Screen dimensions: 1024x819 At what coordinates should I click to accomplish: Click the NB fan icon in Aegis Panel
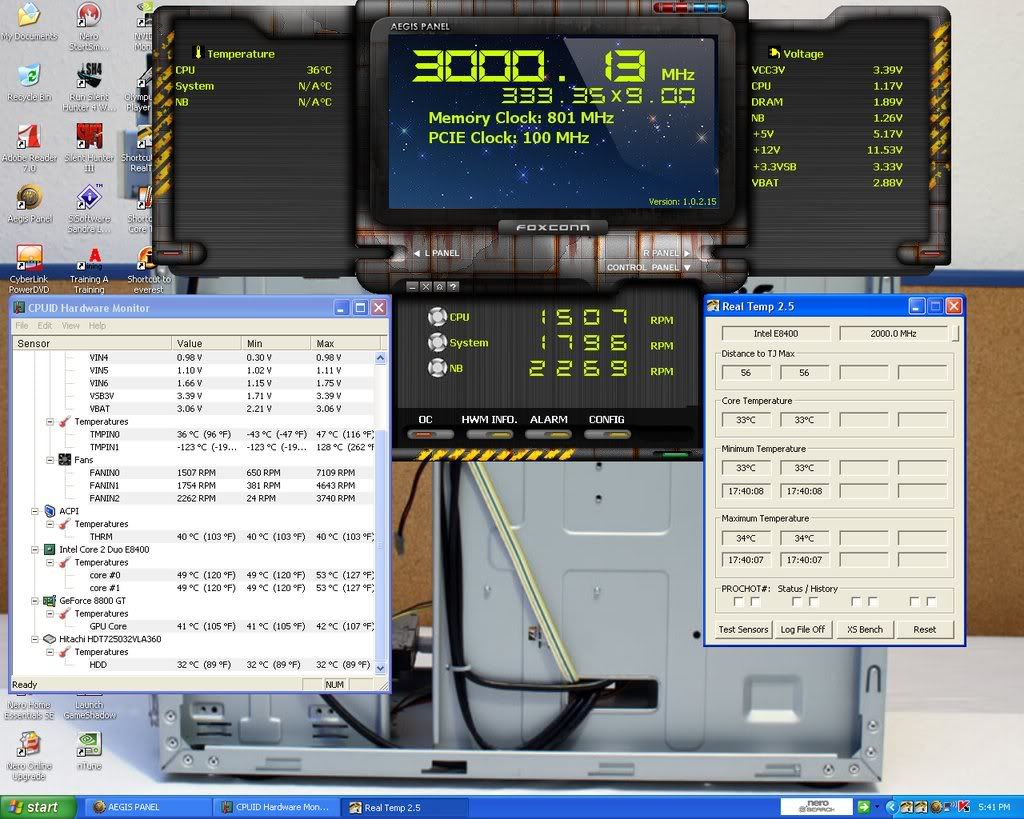[437, 368]
